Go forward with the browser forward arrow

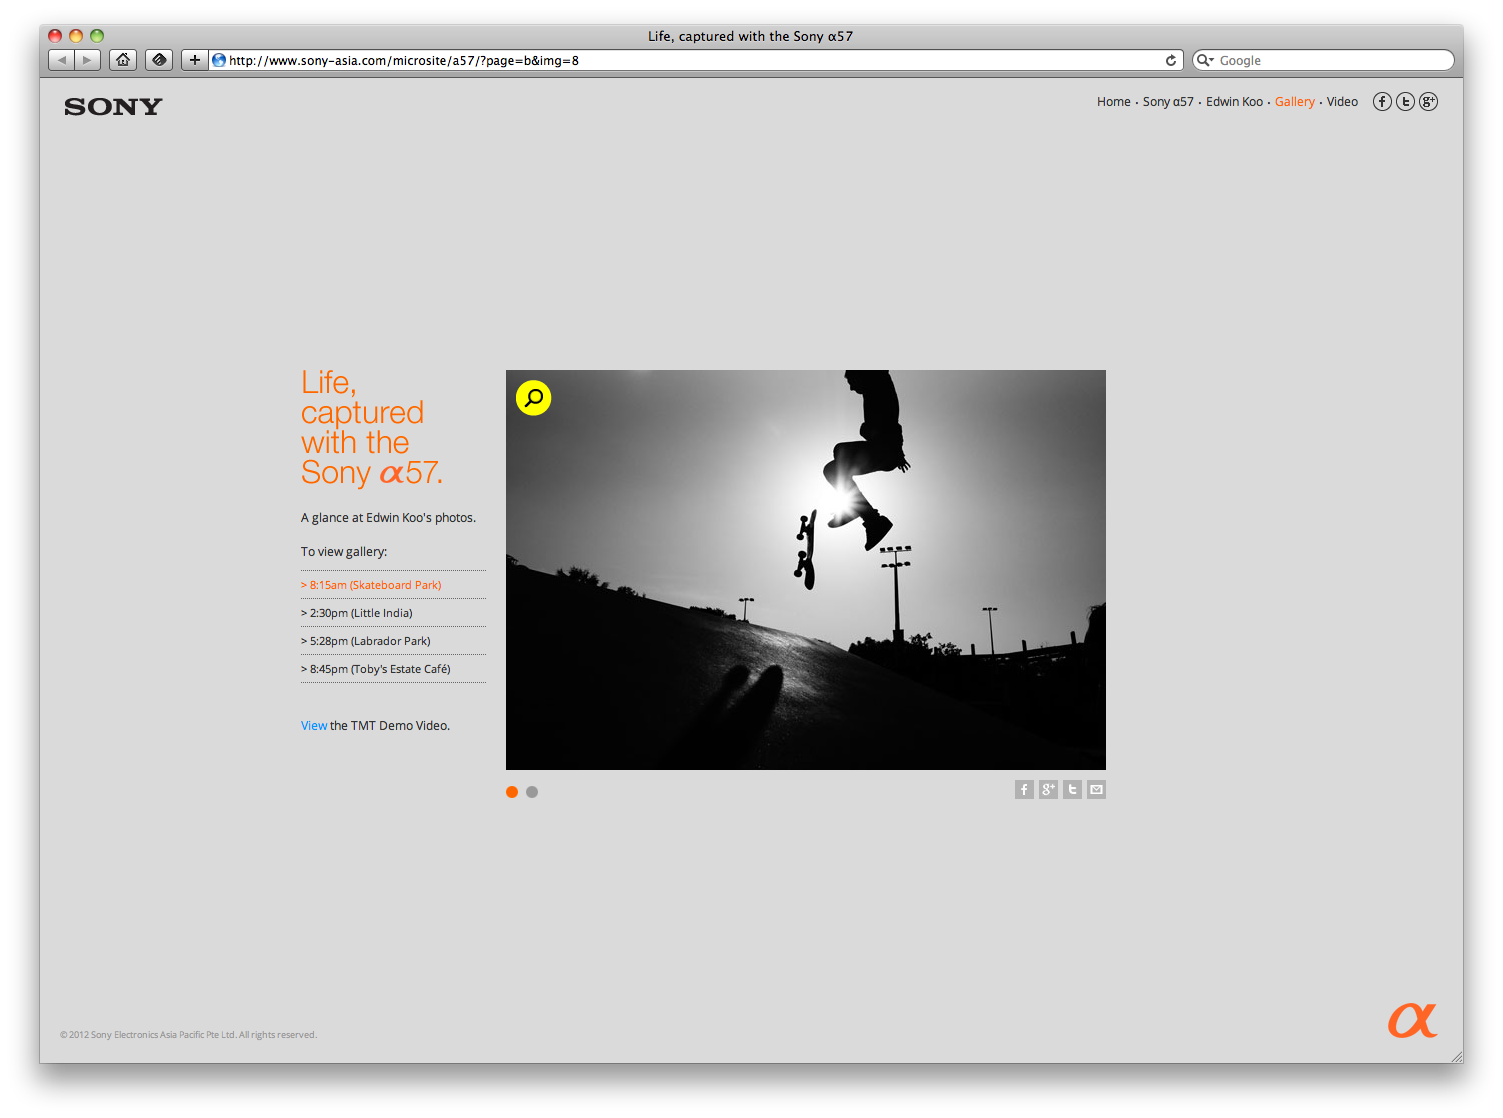coord(88,60)
